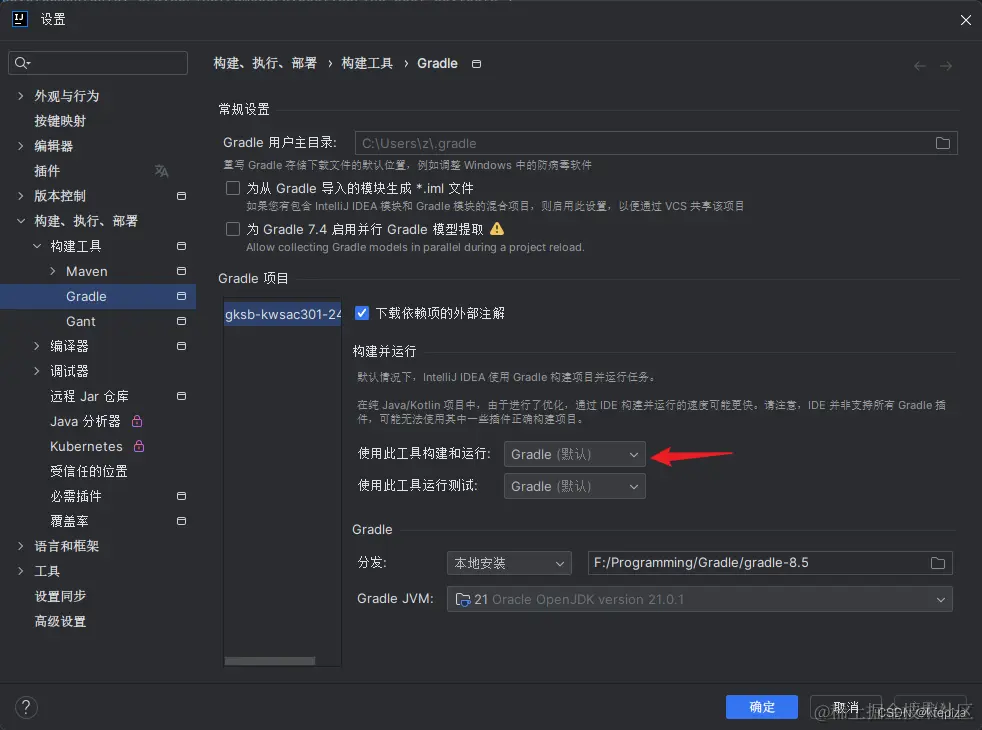Click the warning icon beside Gradle 7.4 option
The height and width of the screenshot is (730, 982).
click(x=498, y=228)
